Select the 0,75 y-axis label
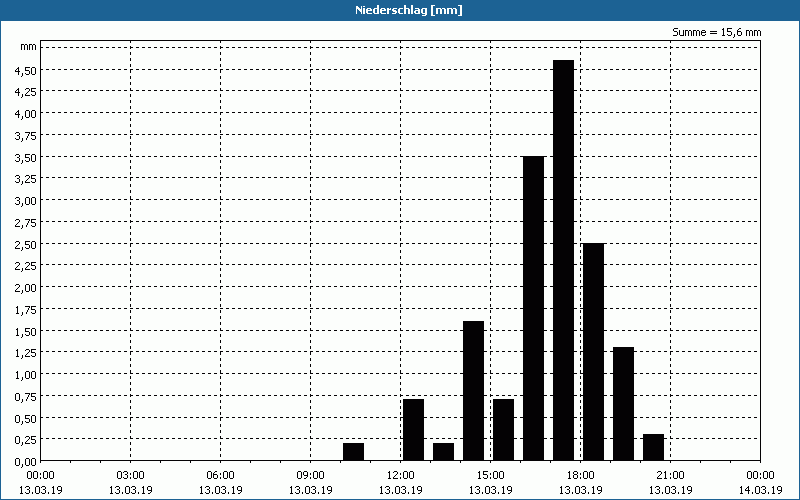800x500 pixels. pos(26,396)
